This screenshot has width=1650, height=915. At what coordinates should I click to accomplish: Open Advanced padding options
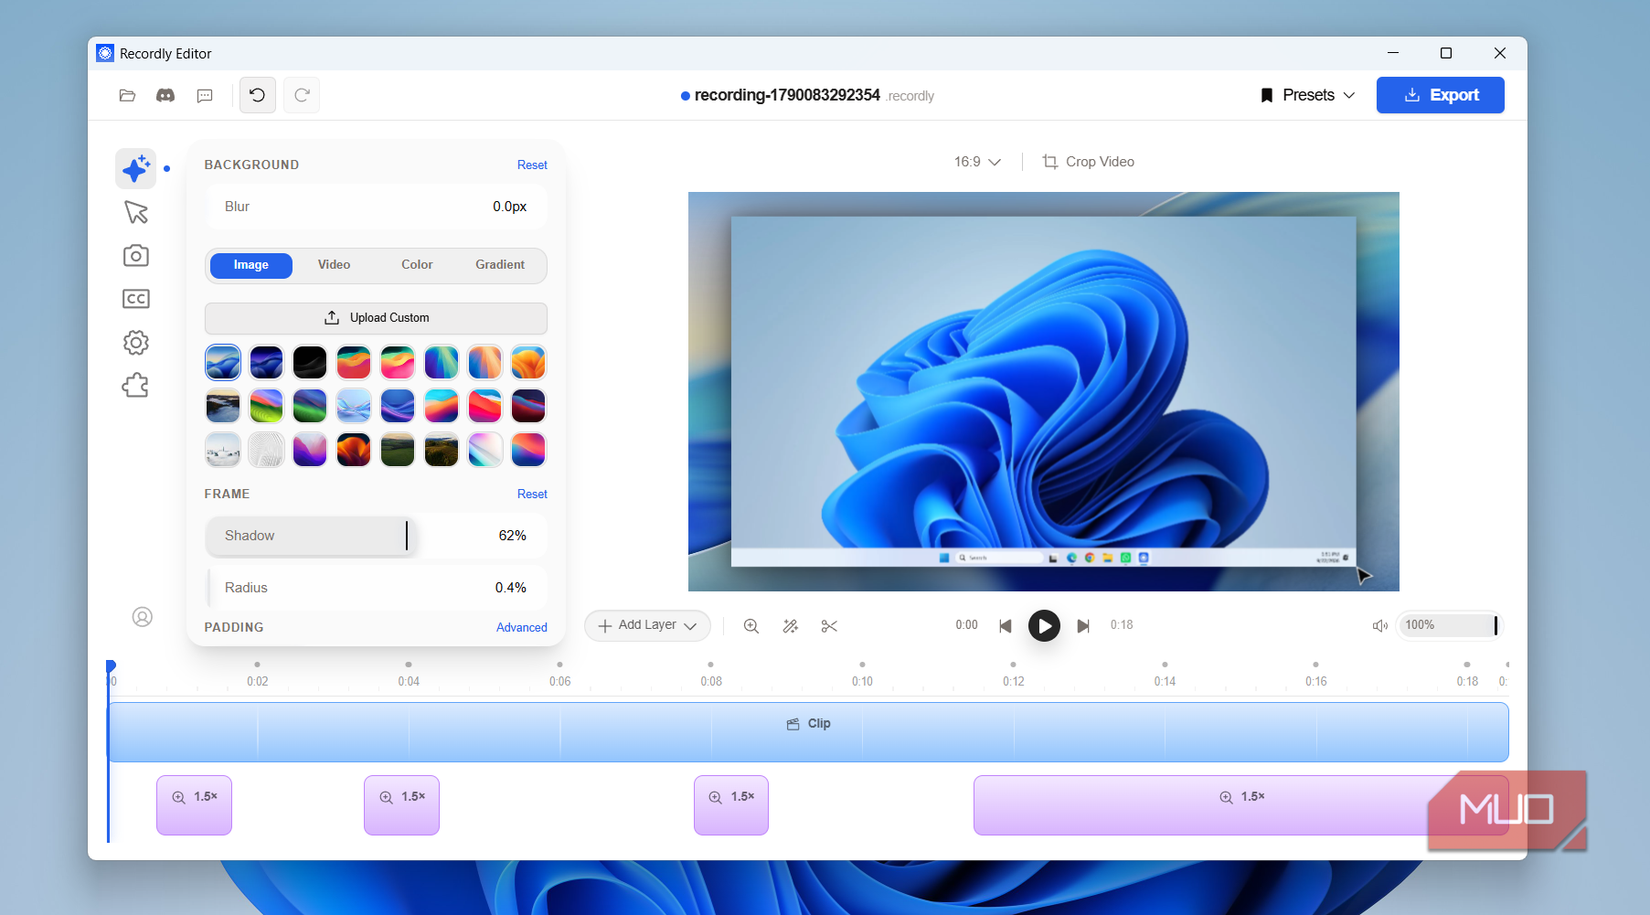[x=522, y=628]
